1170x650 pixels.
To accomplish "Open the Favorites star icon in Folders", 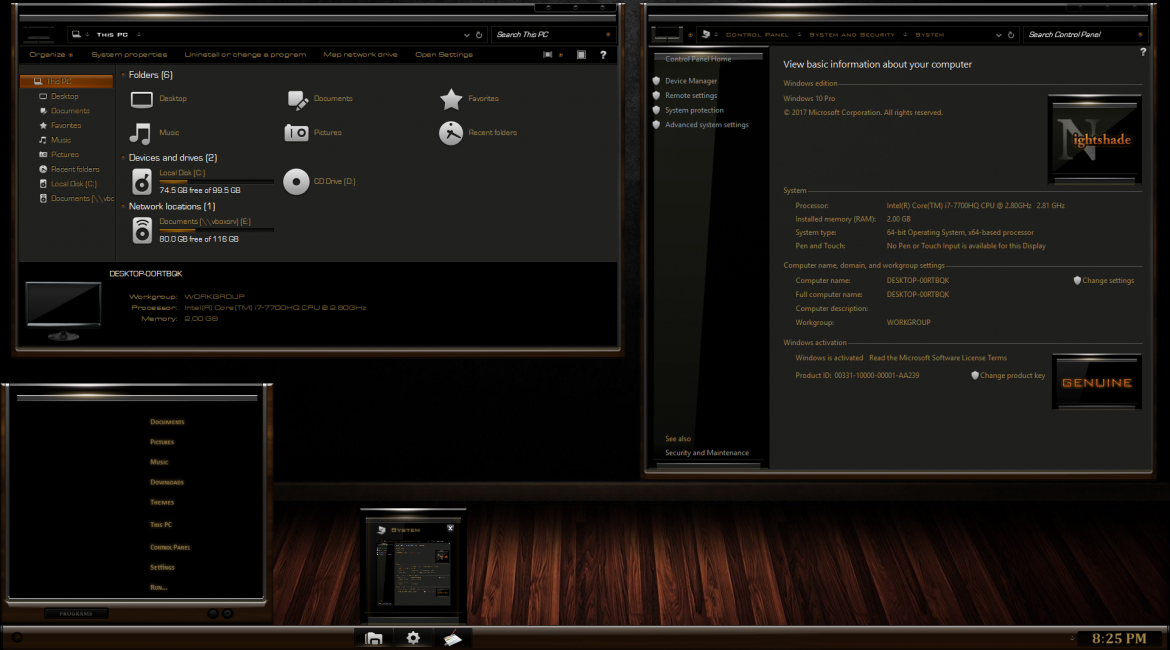I will 451,99.
